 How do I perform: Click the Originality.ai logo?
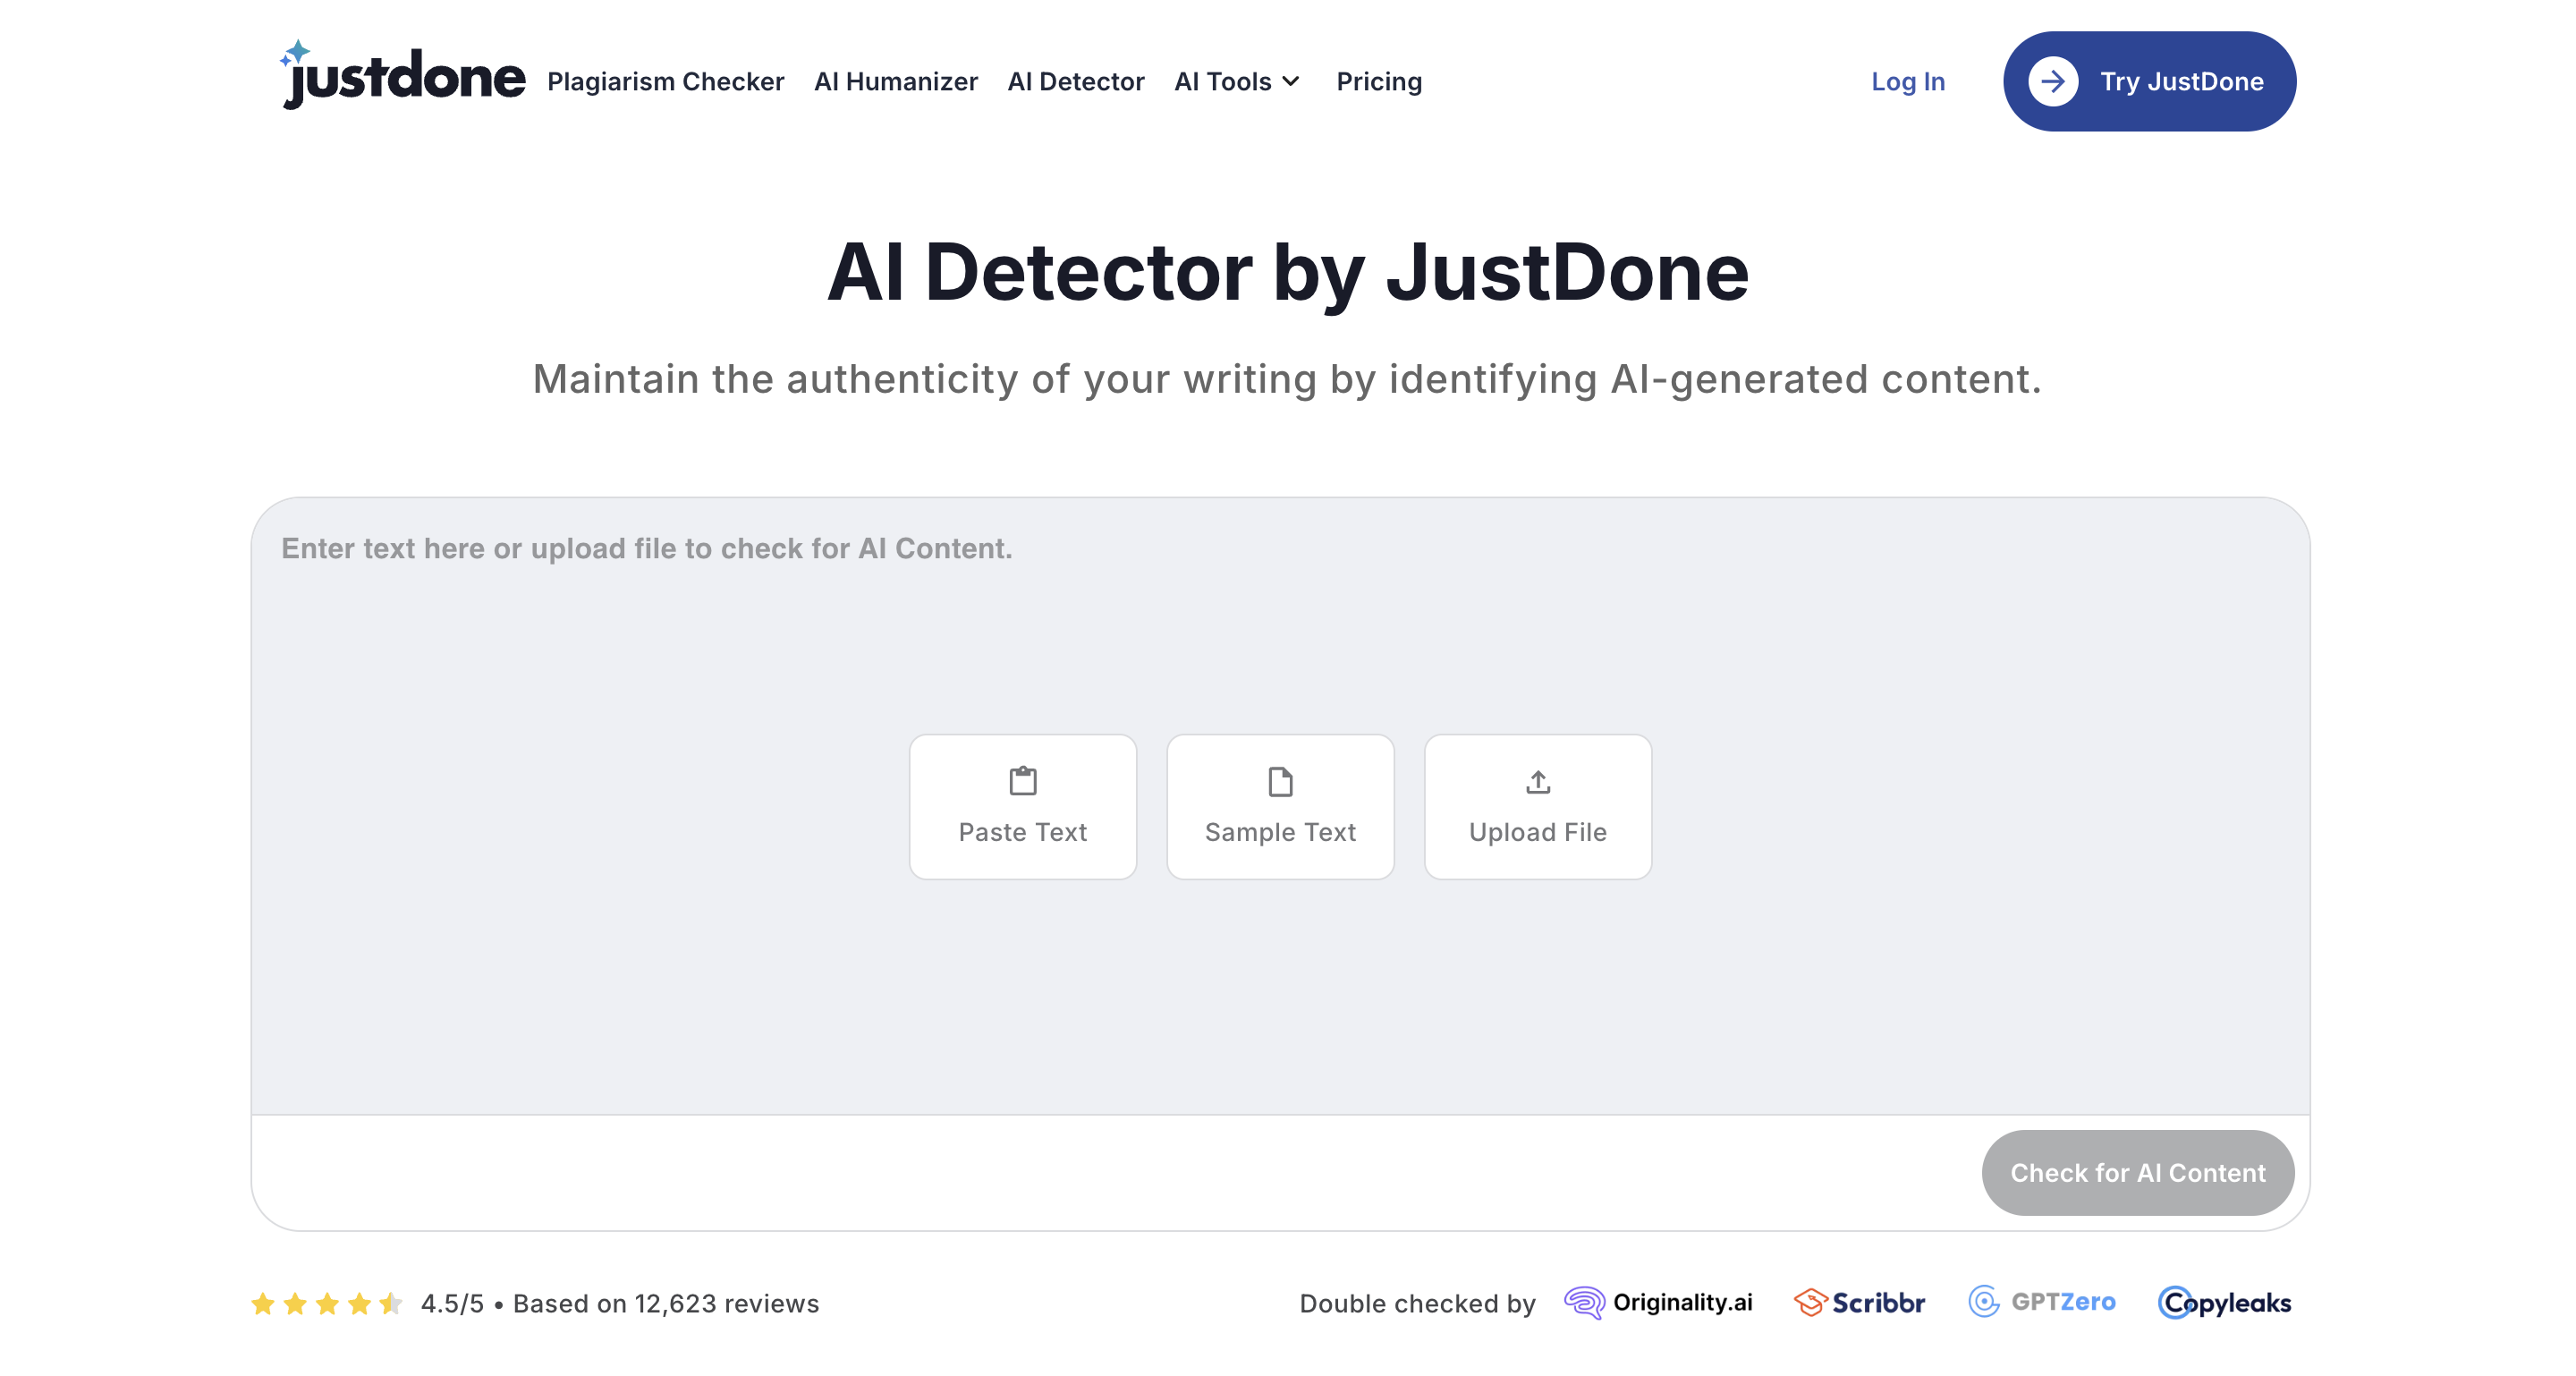click(x=1658, y=1302)
